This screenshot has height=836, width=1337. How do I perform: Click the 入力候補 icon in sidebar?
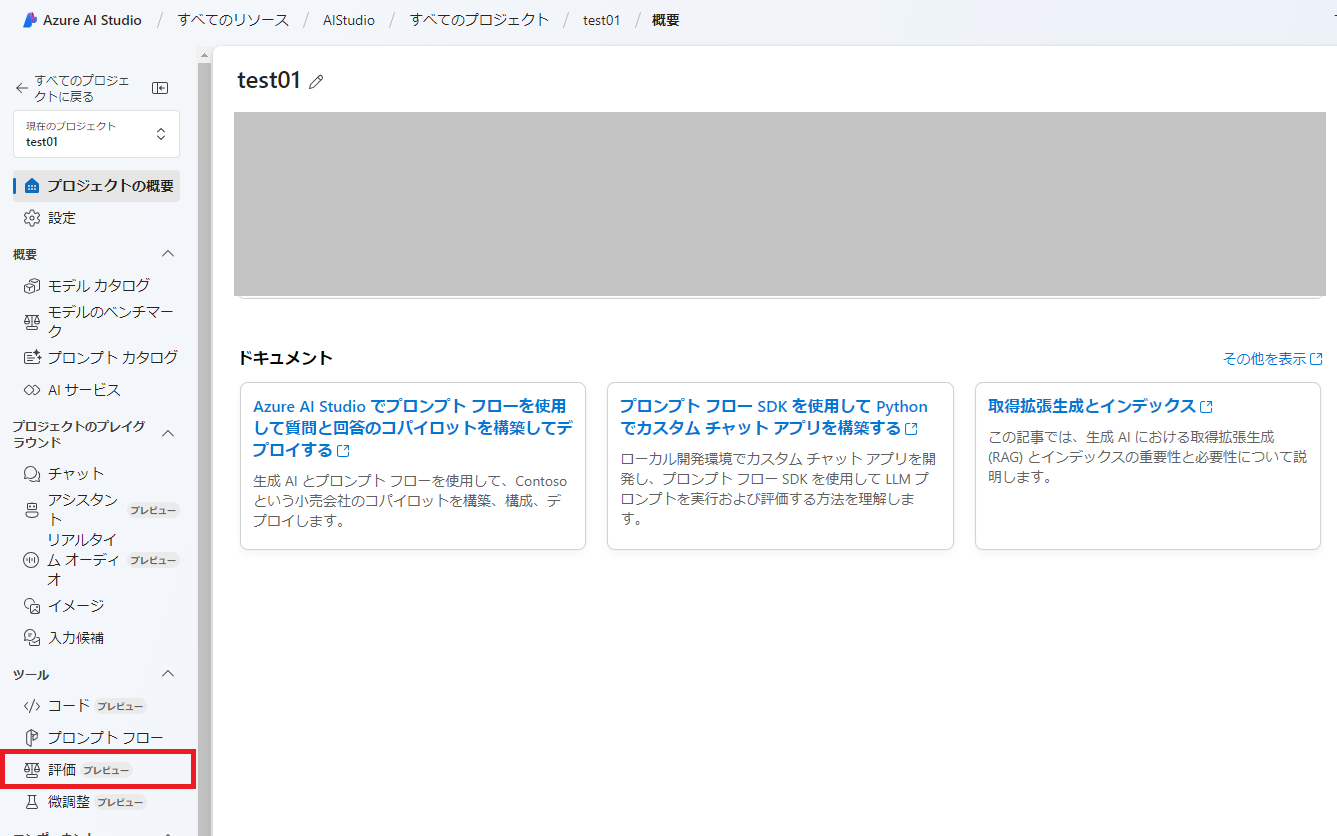[x=31, y=638]
